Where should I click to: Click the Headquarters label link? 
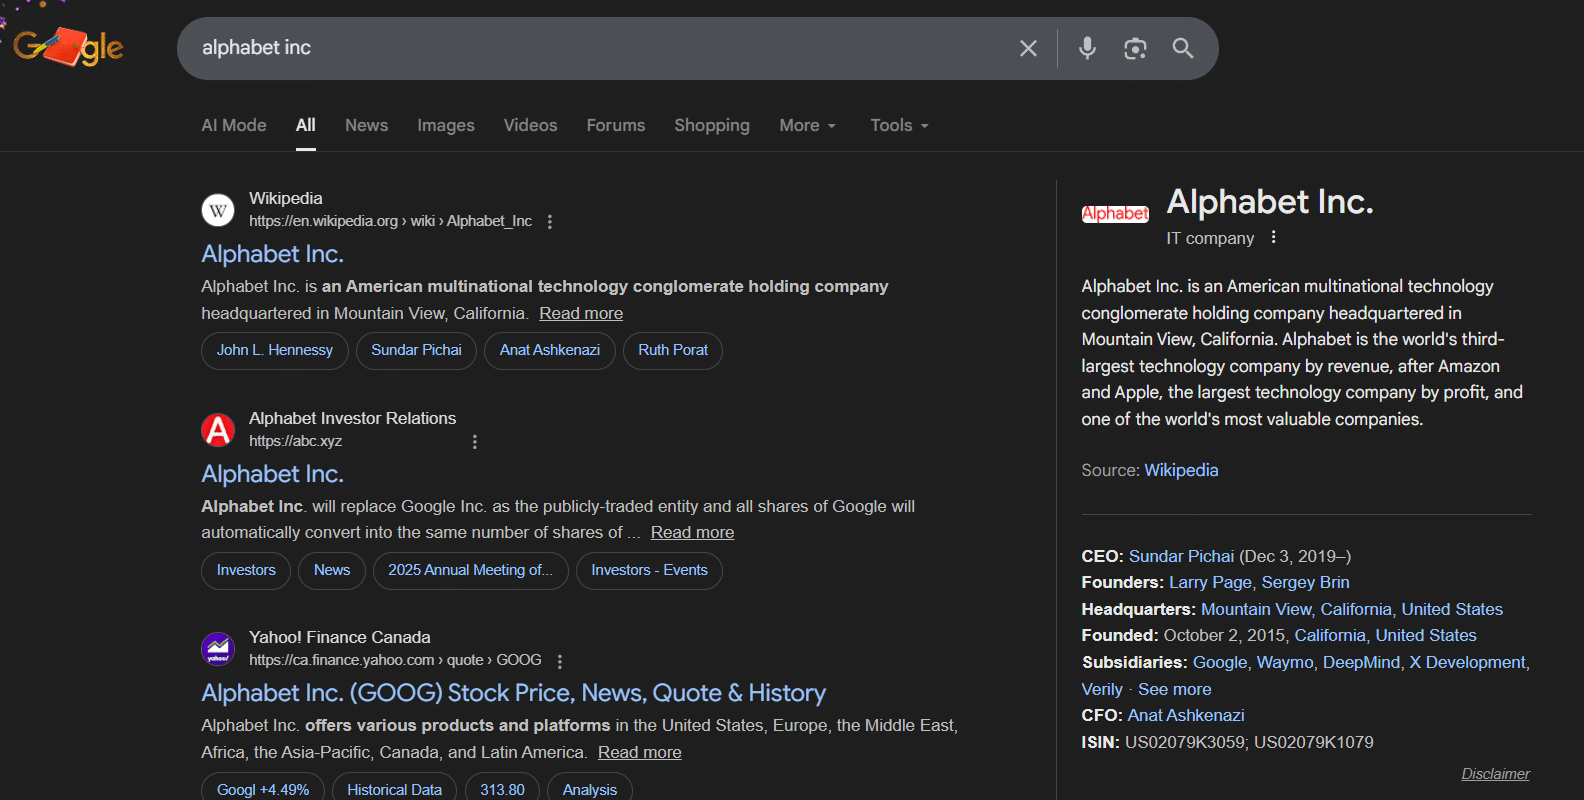pyautogui.click(x=1138, y=609)
